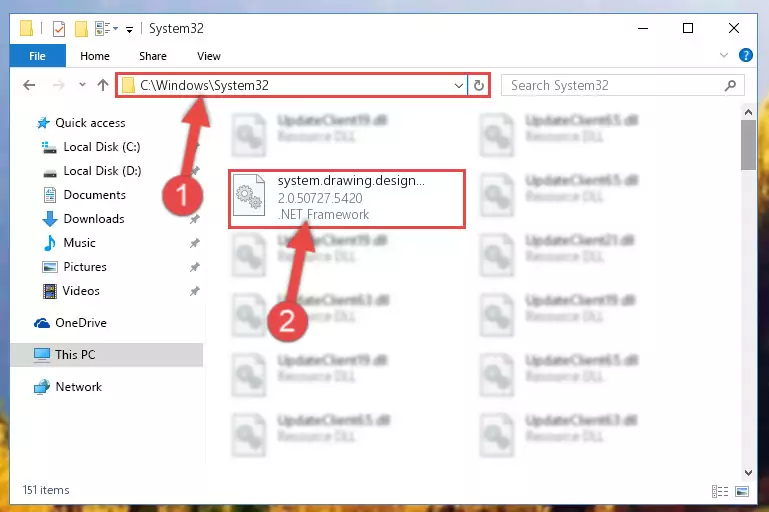
Task: Click the search magnifier icon
Action: coord(730,86)
